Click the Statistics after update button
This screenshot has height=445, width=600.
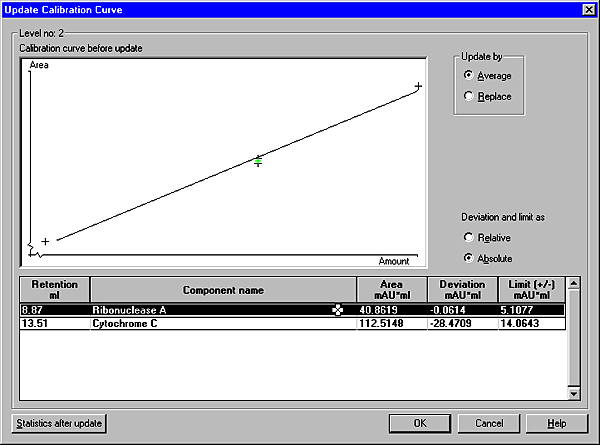(59, 424)
